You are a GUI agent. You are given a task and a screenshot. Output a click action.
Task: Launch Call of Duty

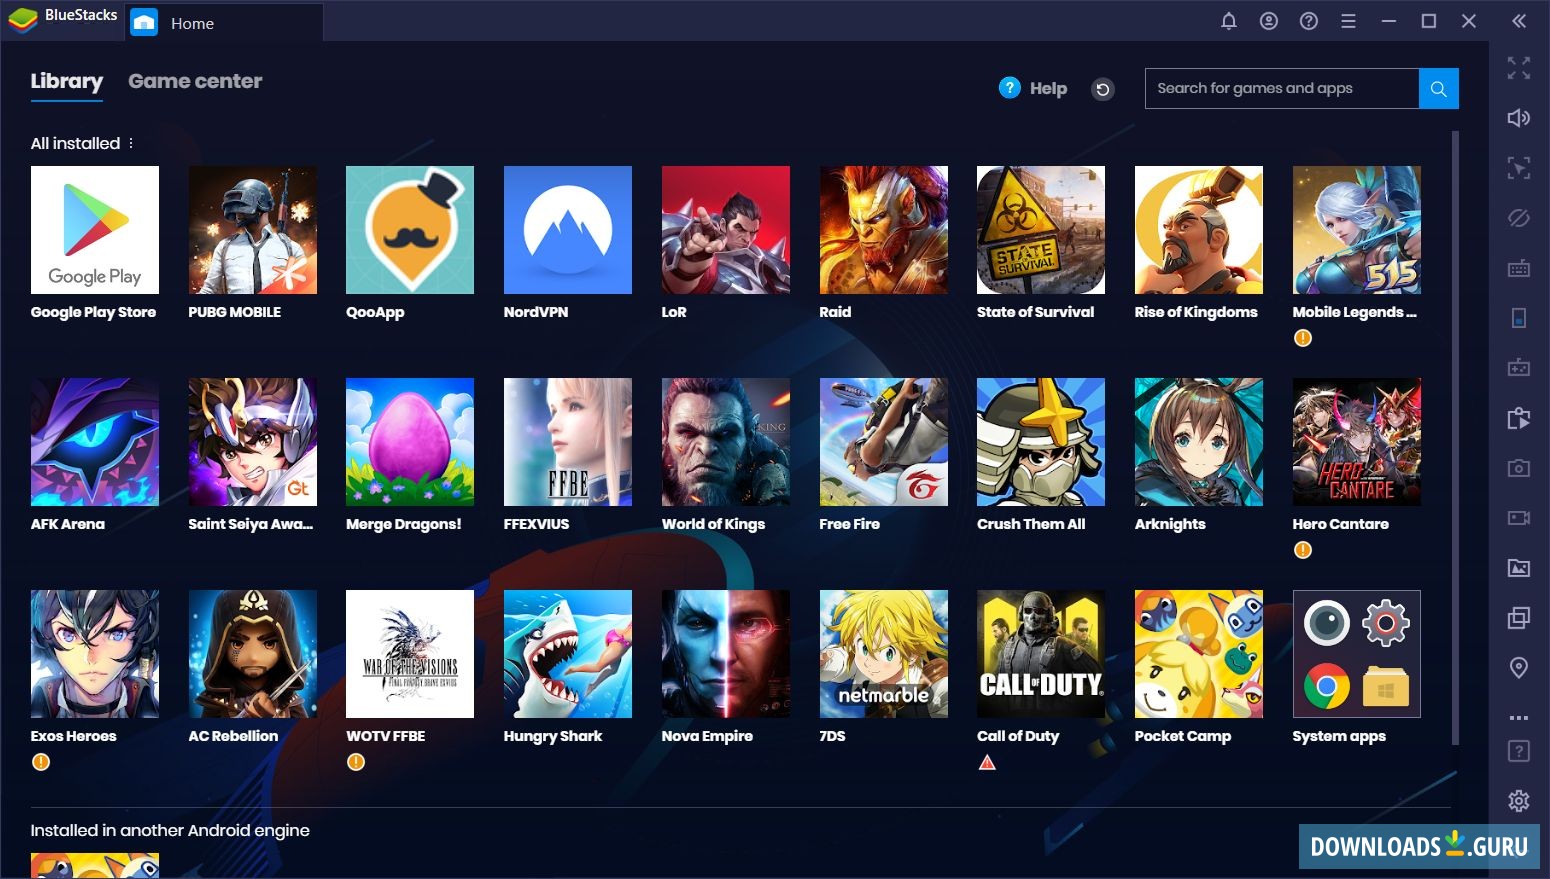pos(1041,654)
